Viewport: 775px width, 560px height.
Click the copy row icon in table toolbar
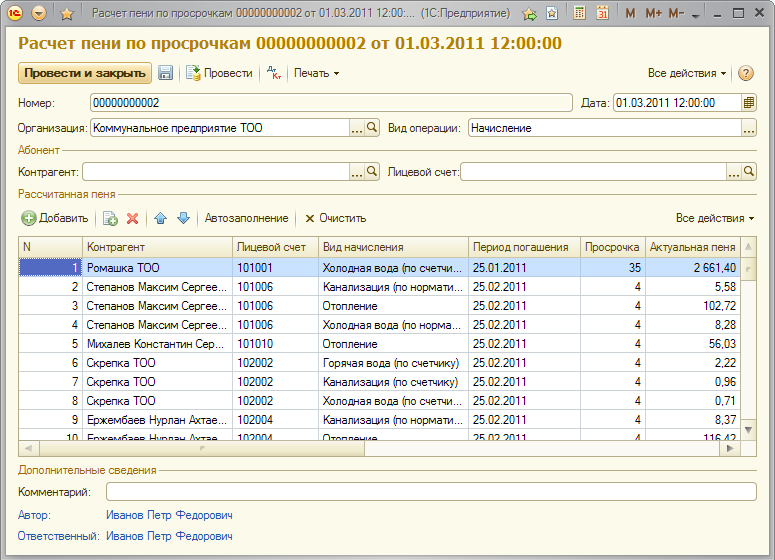[110, 218]
